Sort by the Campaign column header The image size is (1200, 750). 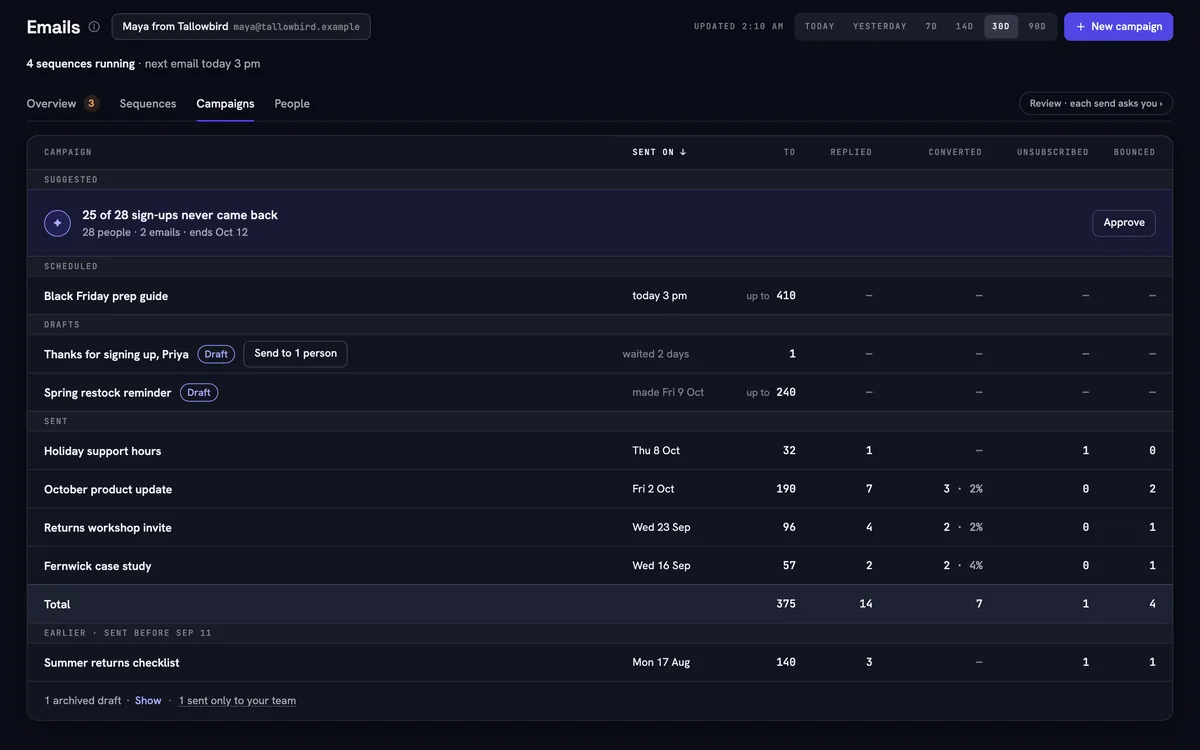point(68,152)
